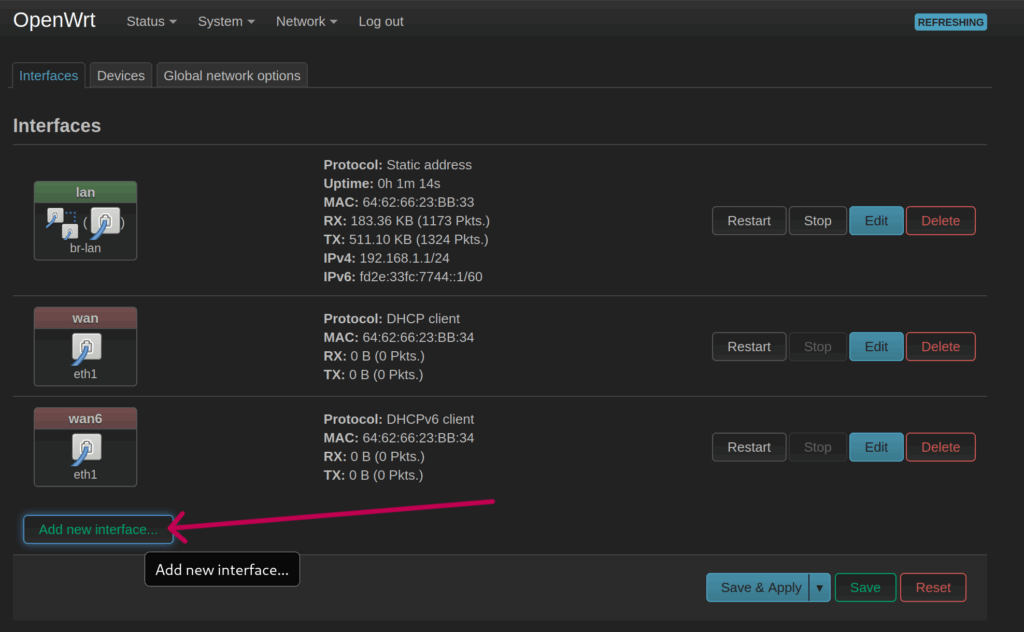Restart the lan interface

tap(749, 221)
